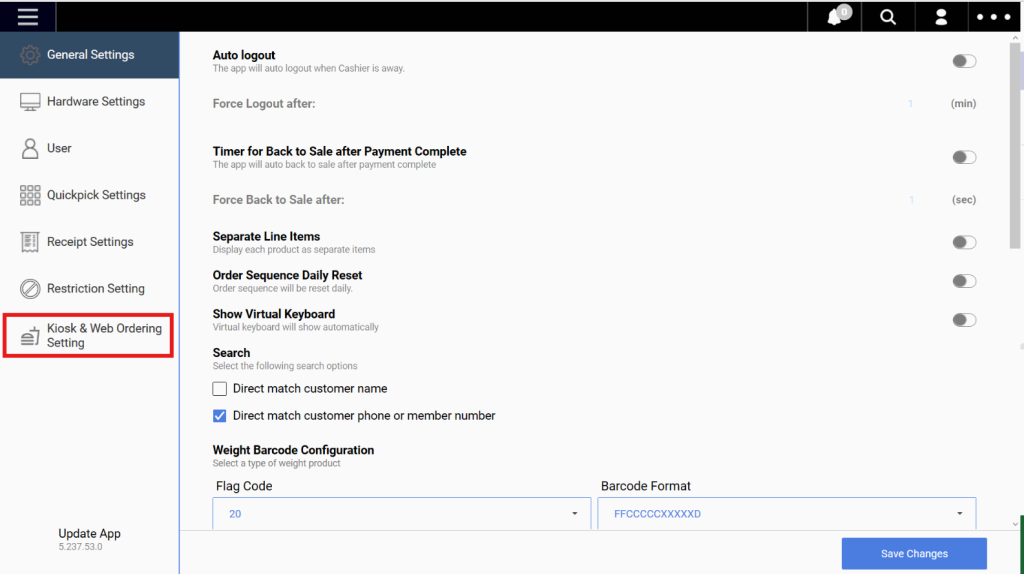Select Kiosk & Web Ordering Setting

coord(89,336)
